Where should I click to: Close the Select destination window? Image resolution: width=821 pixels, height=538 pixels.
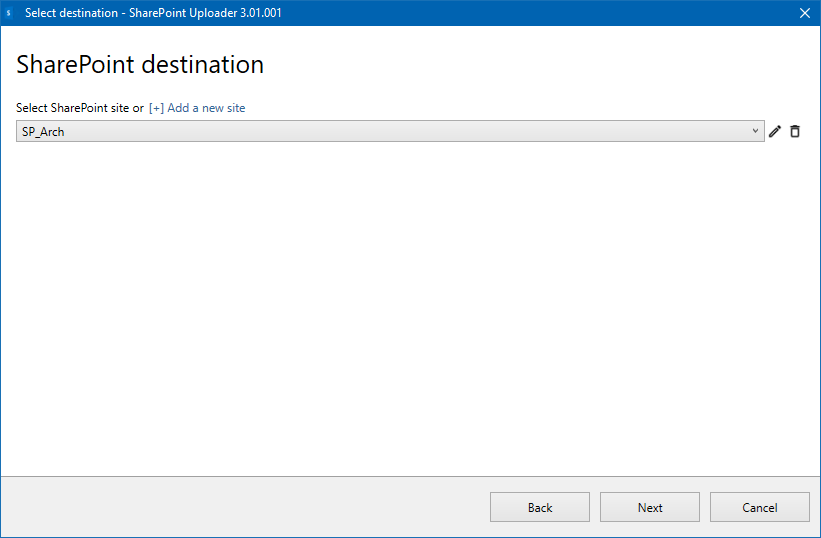(805, 13)
